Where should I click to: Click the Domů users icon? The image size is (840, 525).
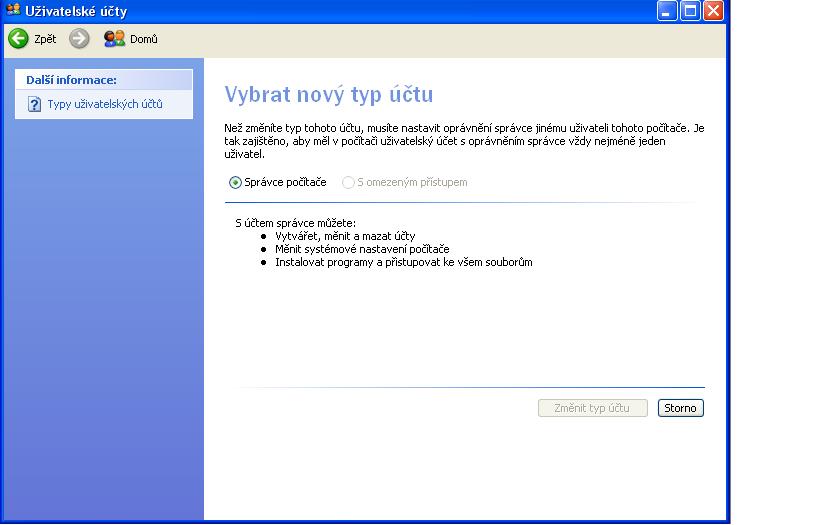pyautogui.click(x=114, y=39)
